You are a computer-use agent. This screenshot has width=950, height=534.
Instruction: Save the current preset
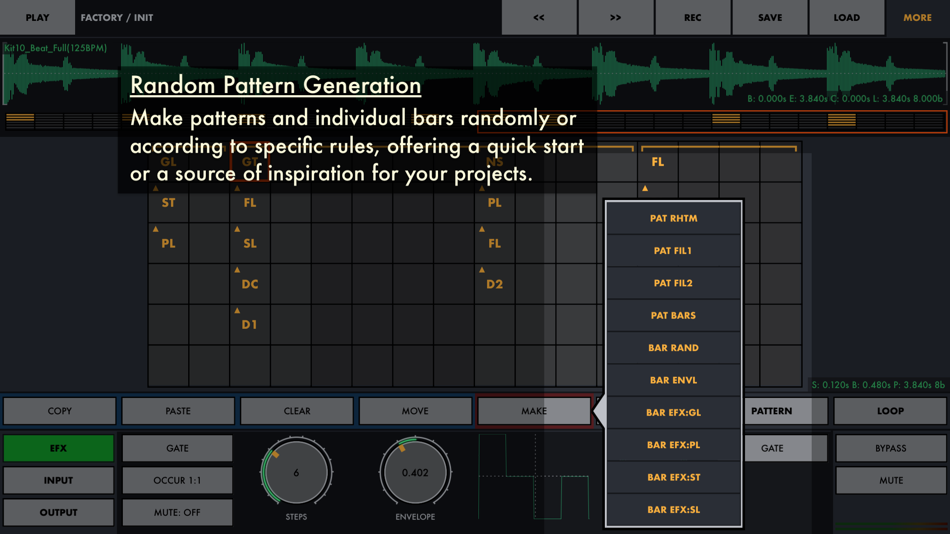pyautogui.click(x=769, y=18)
